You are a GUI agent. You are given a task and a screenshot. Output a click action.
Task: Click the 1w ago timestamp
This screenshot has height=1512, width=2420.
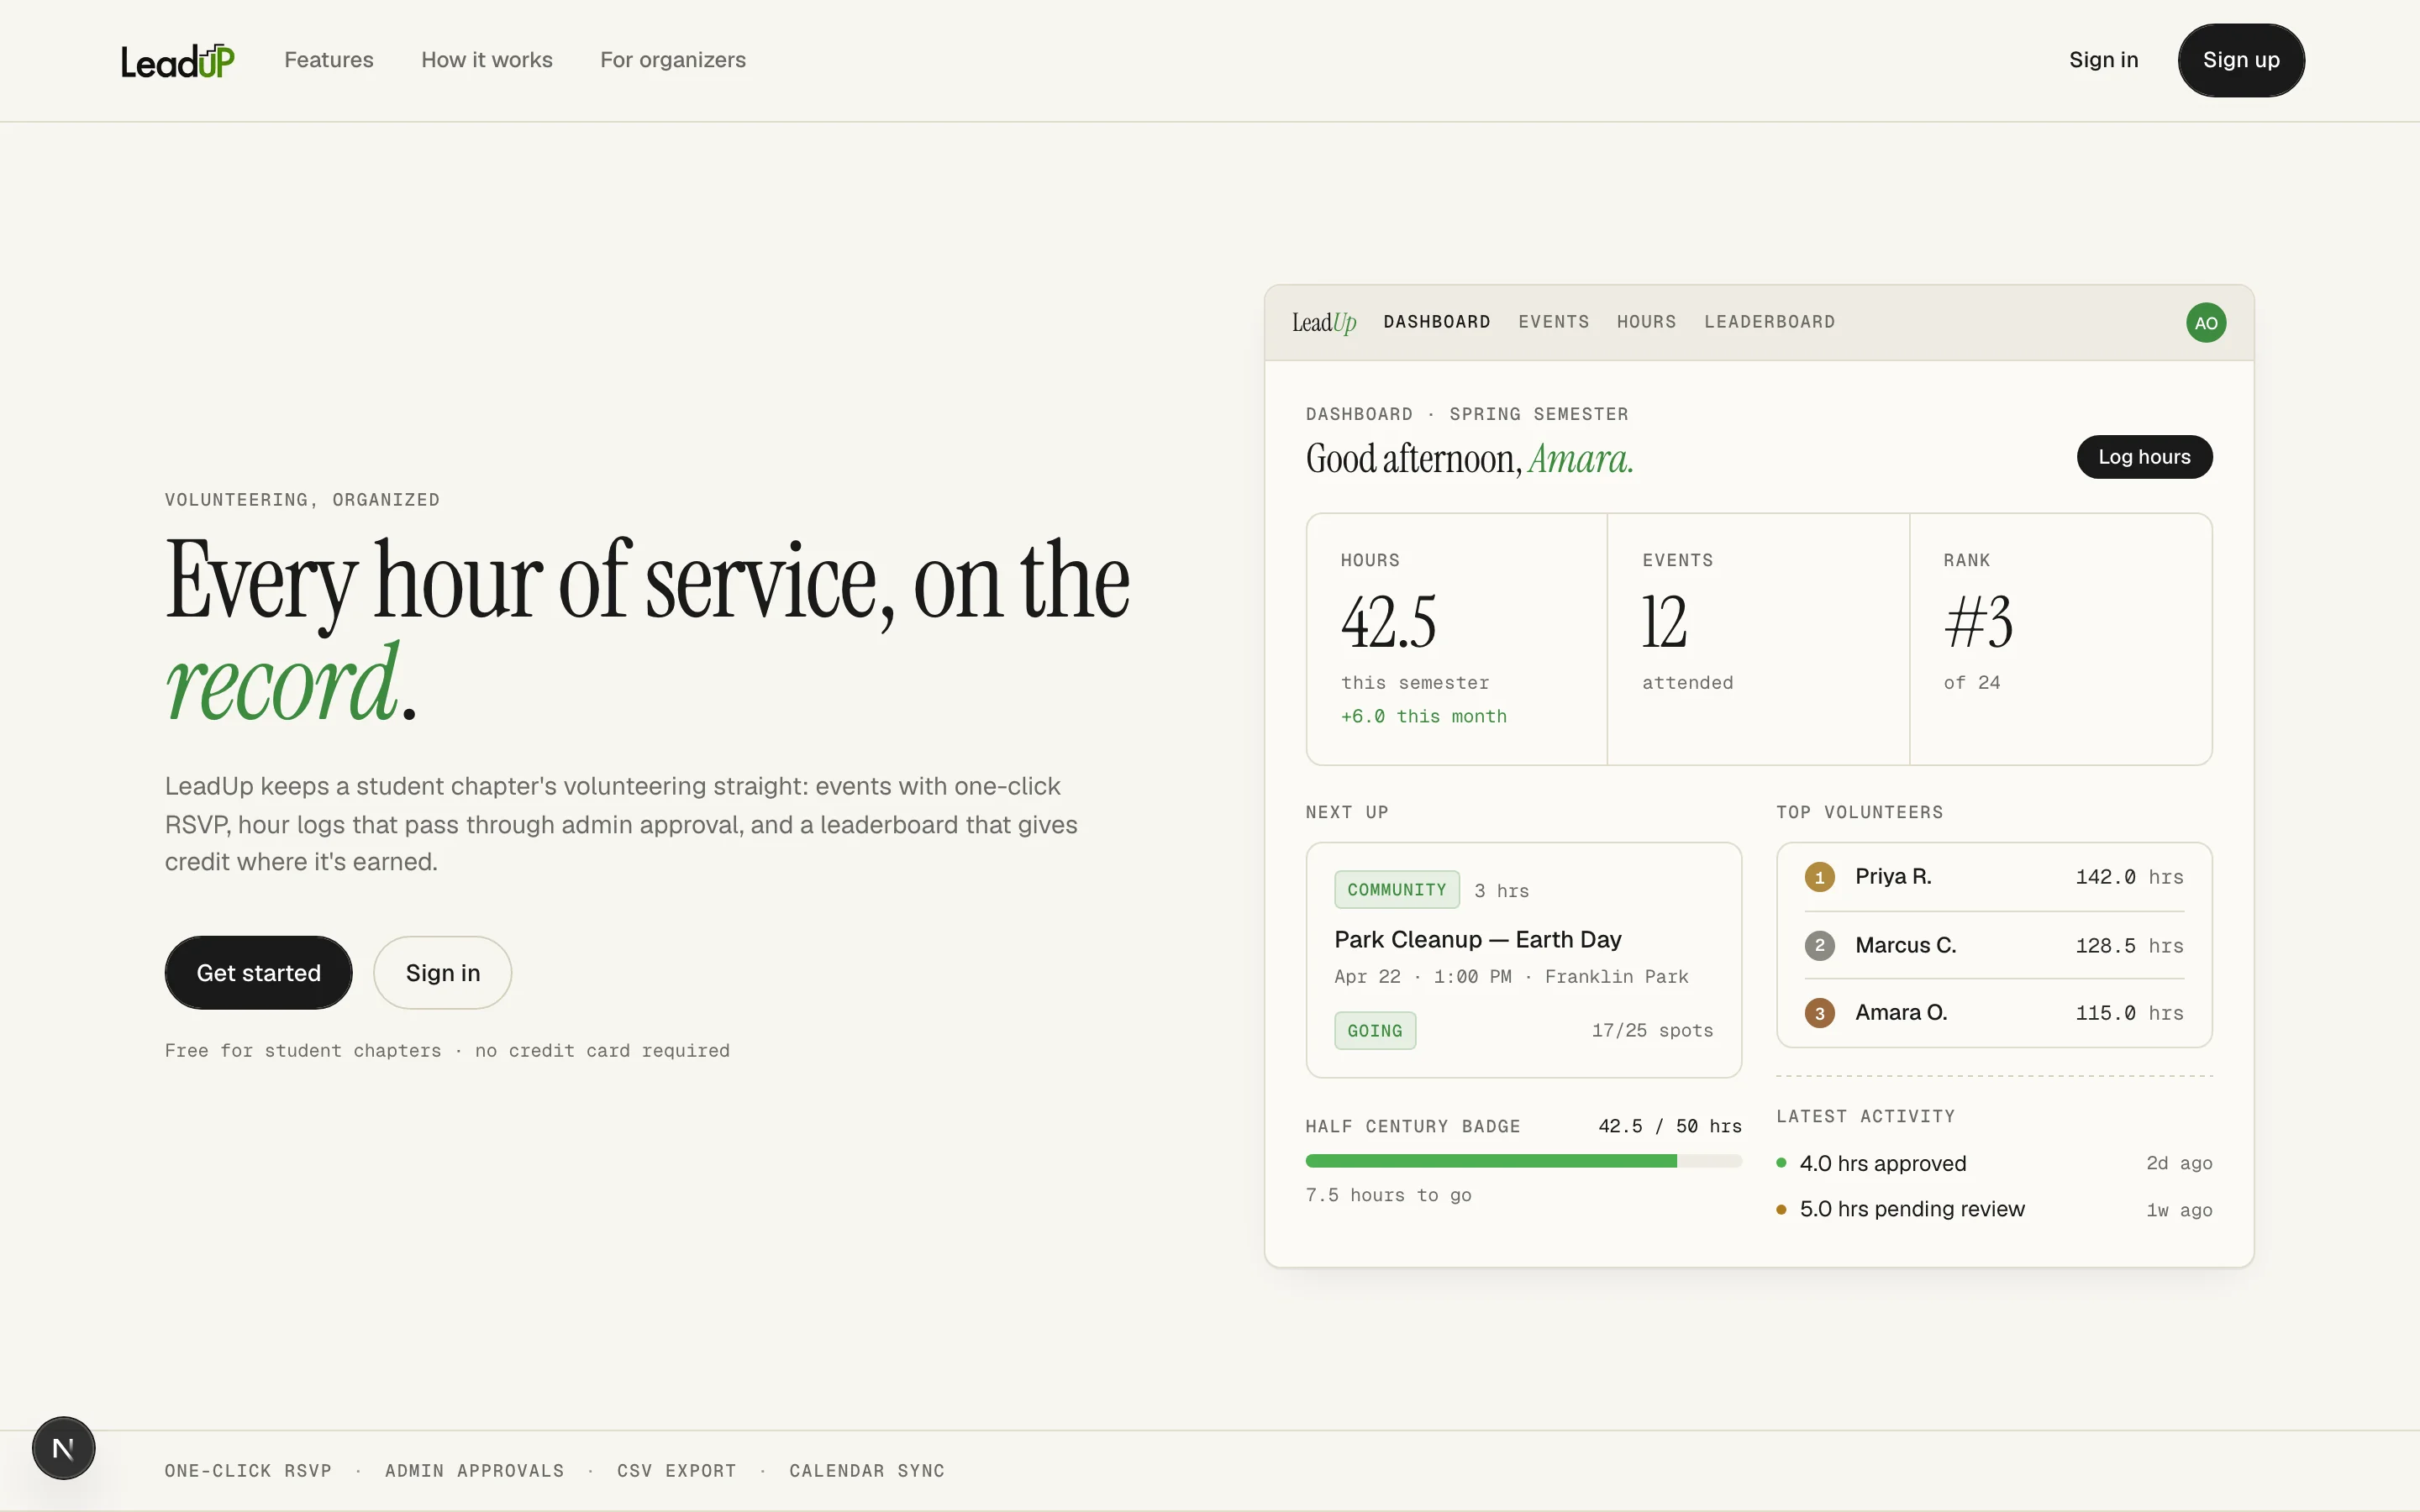point(2179,1210)
